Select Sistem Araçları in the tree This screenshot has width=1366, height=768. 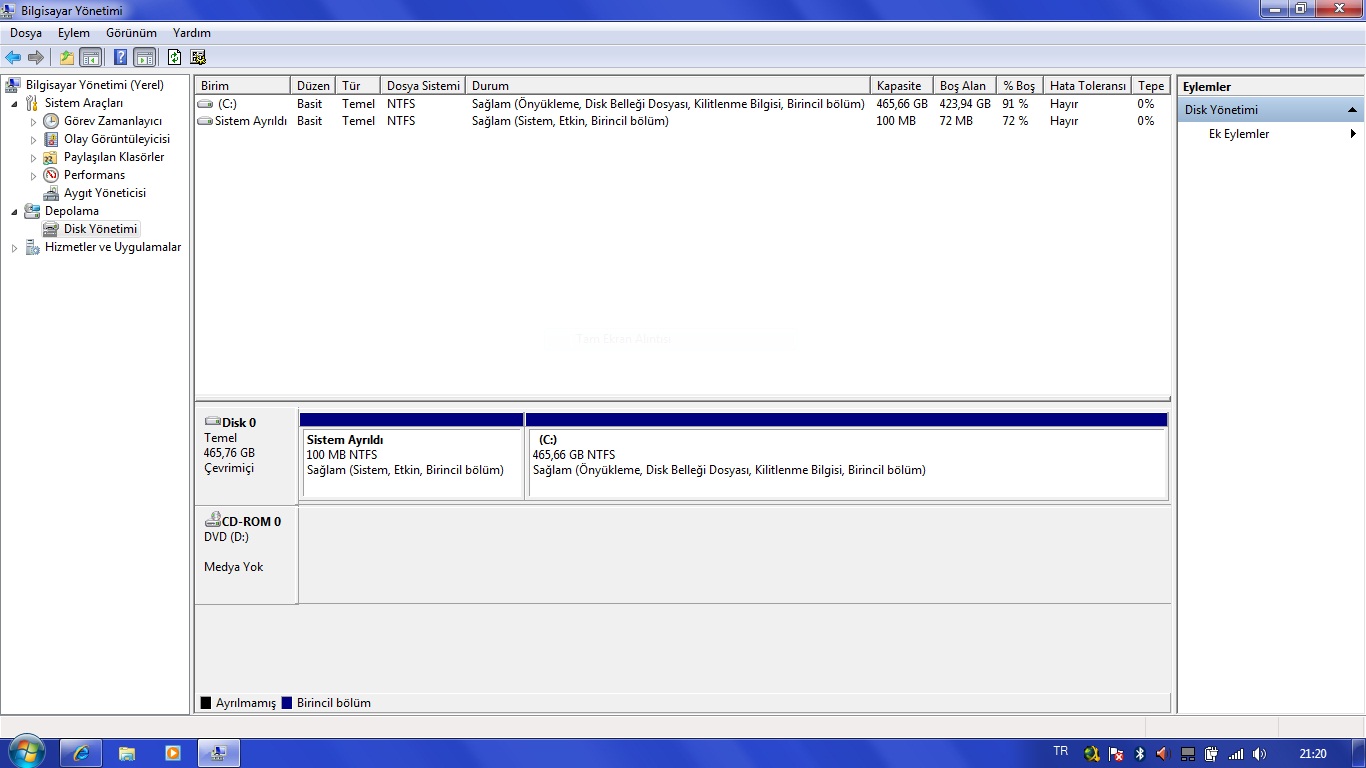(x=84, y=103)
